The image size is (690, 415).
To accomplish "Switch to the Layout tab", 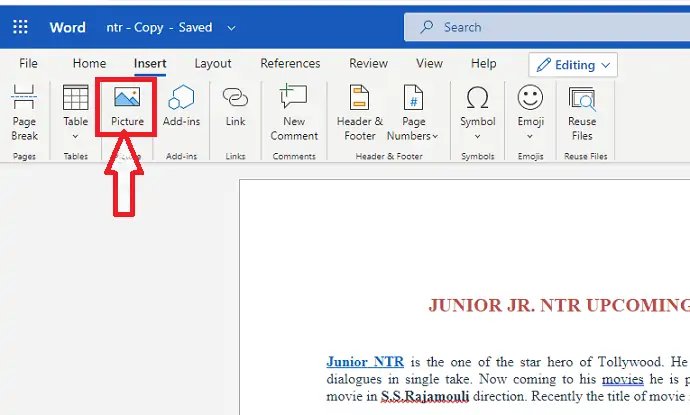I will tap(213, 64).
